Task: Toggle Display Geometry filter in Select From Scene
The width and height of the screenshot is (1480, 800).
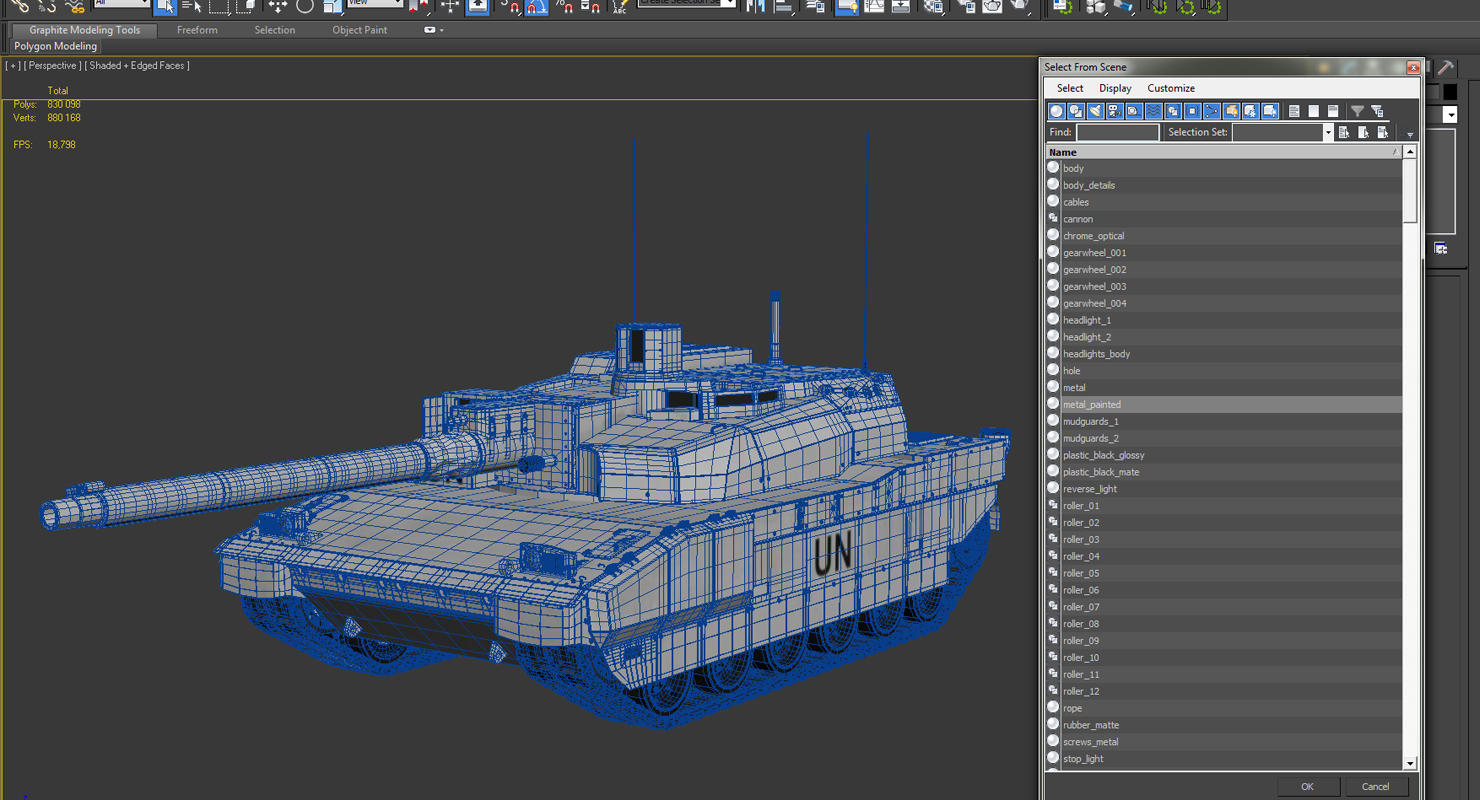Action: tap(1057, 111)
